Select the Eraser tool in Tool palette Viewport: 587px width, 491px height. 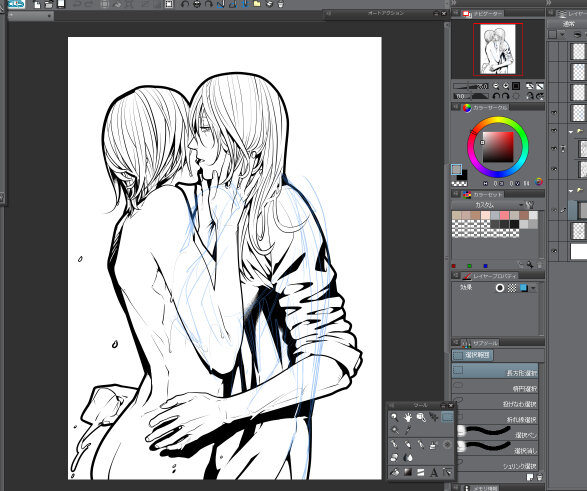pos(394,457)
